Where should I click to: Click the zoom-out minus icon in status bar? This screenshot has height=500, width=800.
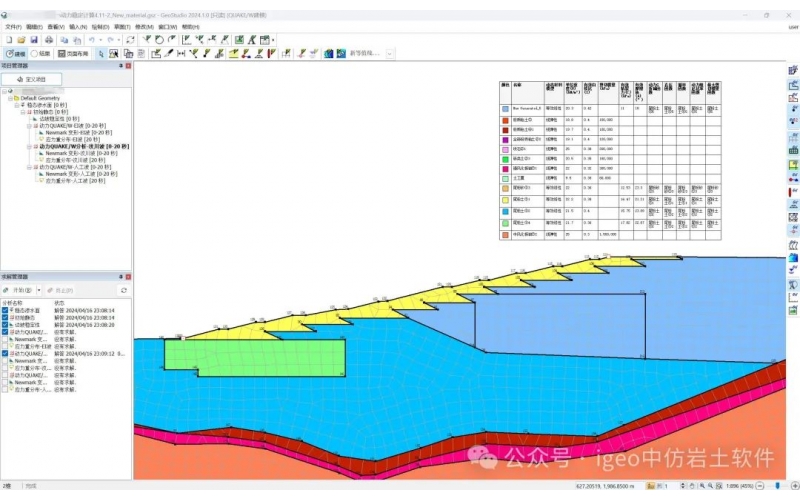[760, 486]
